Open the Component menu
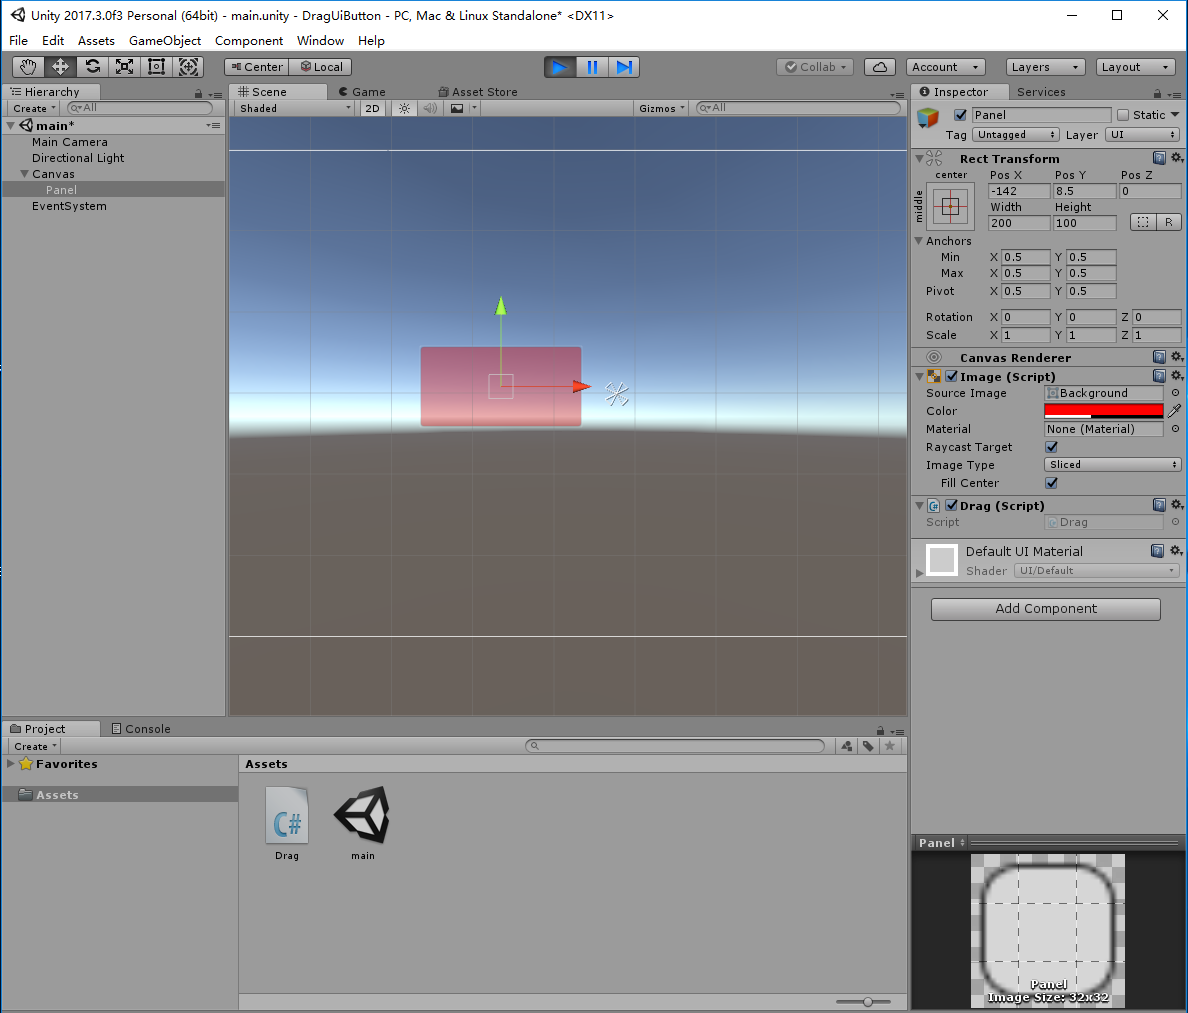The image size is (1188, 1013). [x=249, y=40]
